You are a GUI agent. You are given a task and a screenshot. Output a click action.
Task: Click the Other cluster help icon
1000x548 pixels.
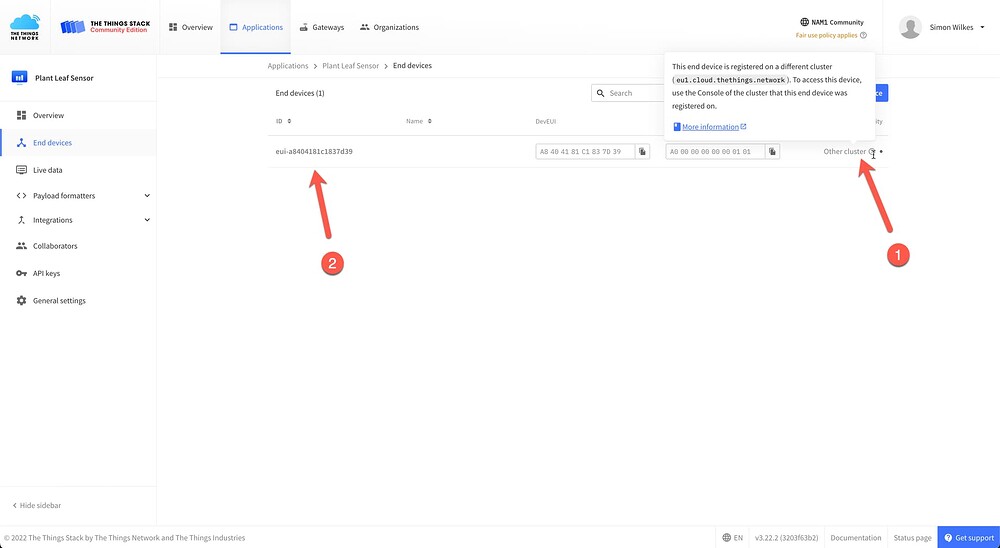click(x=872, y=152)
